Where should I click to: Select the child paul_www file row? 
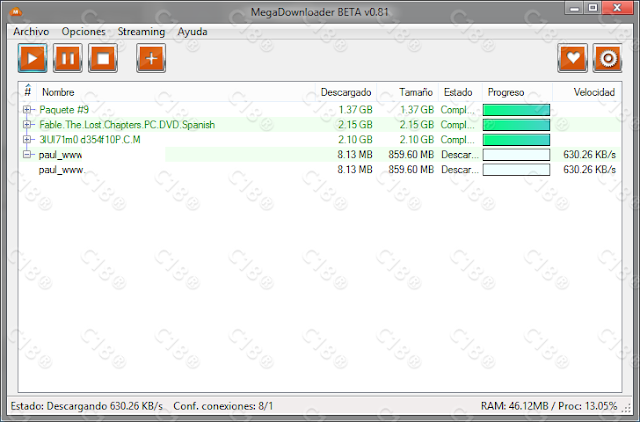[x=320, y=169]
